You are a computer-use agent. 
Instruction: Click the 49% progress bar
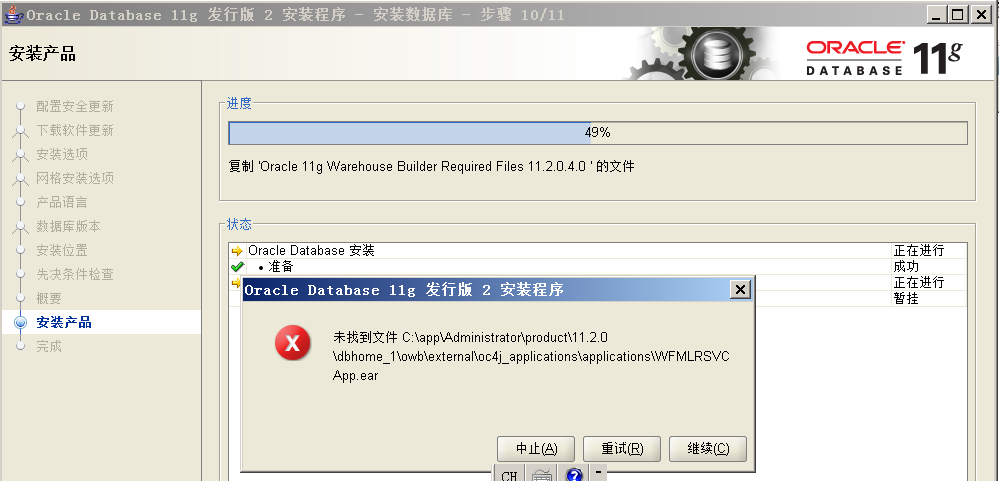pyautogui.click(x=598, y=133)
